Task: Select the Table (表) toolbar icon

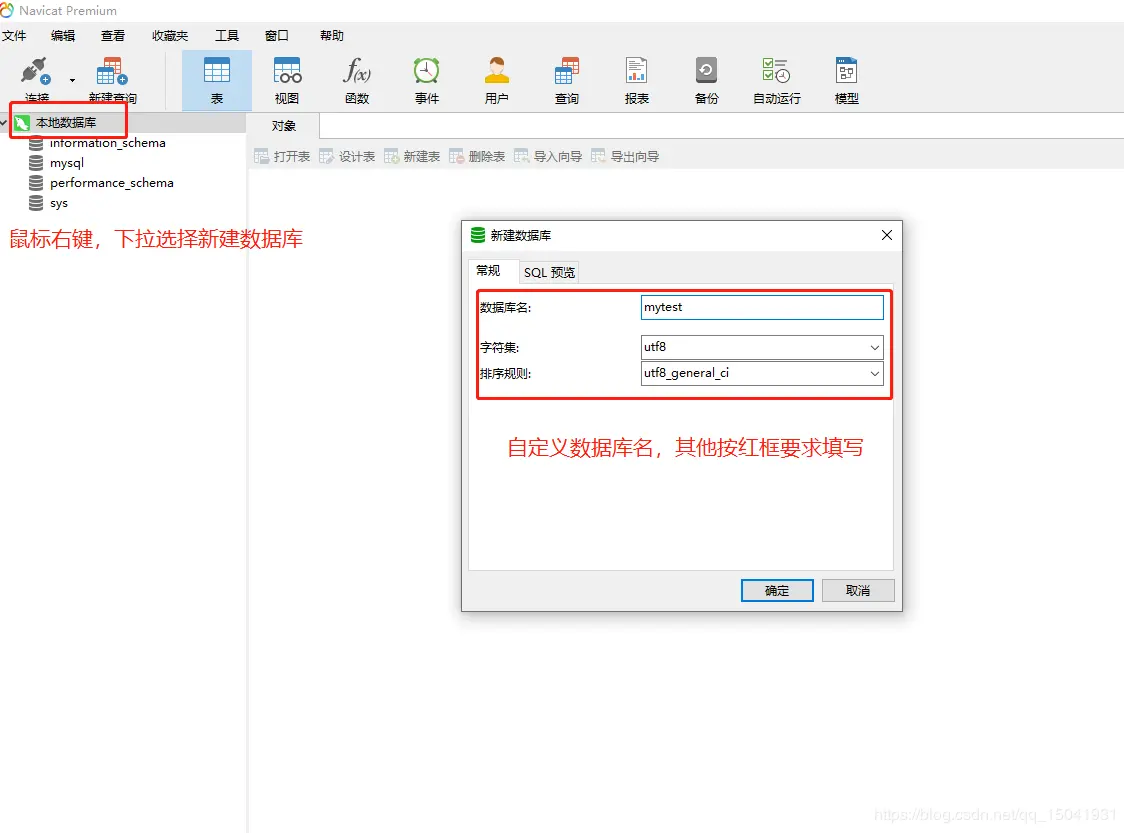Action: point(216,80)
